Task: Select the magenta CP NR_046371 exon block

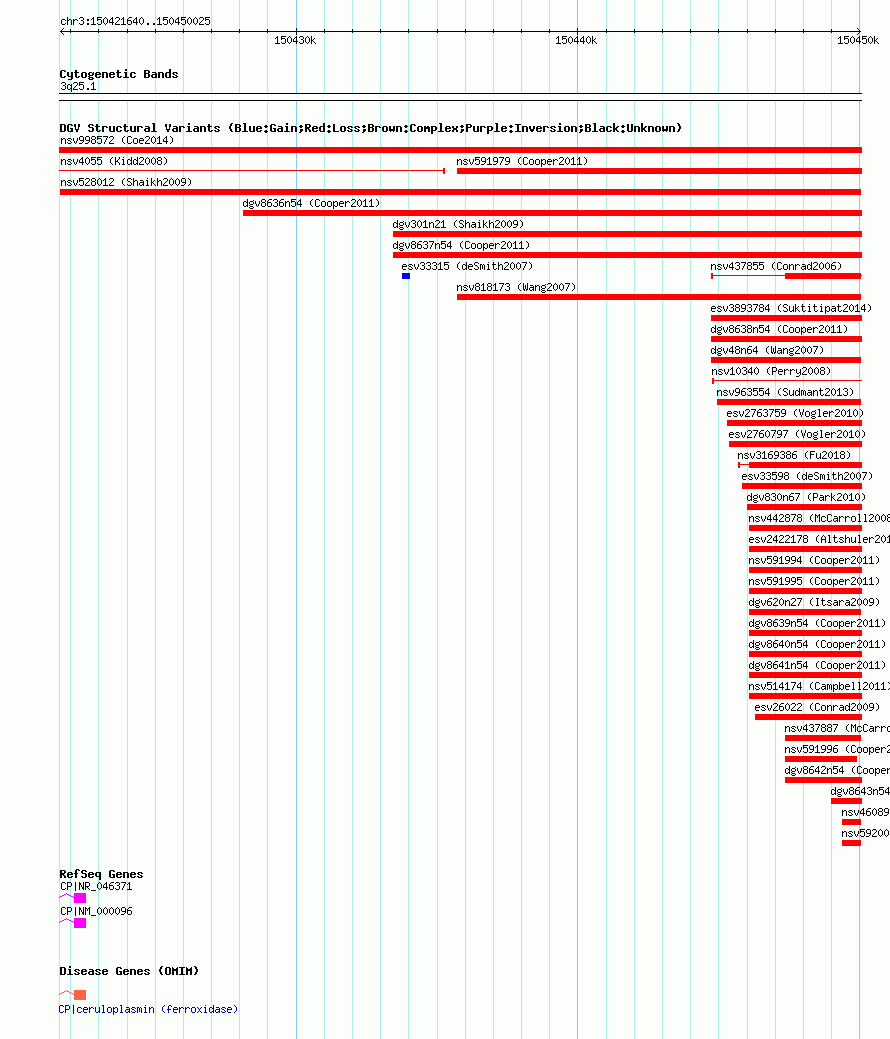Action: [80, 898]
